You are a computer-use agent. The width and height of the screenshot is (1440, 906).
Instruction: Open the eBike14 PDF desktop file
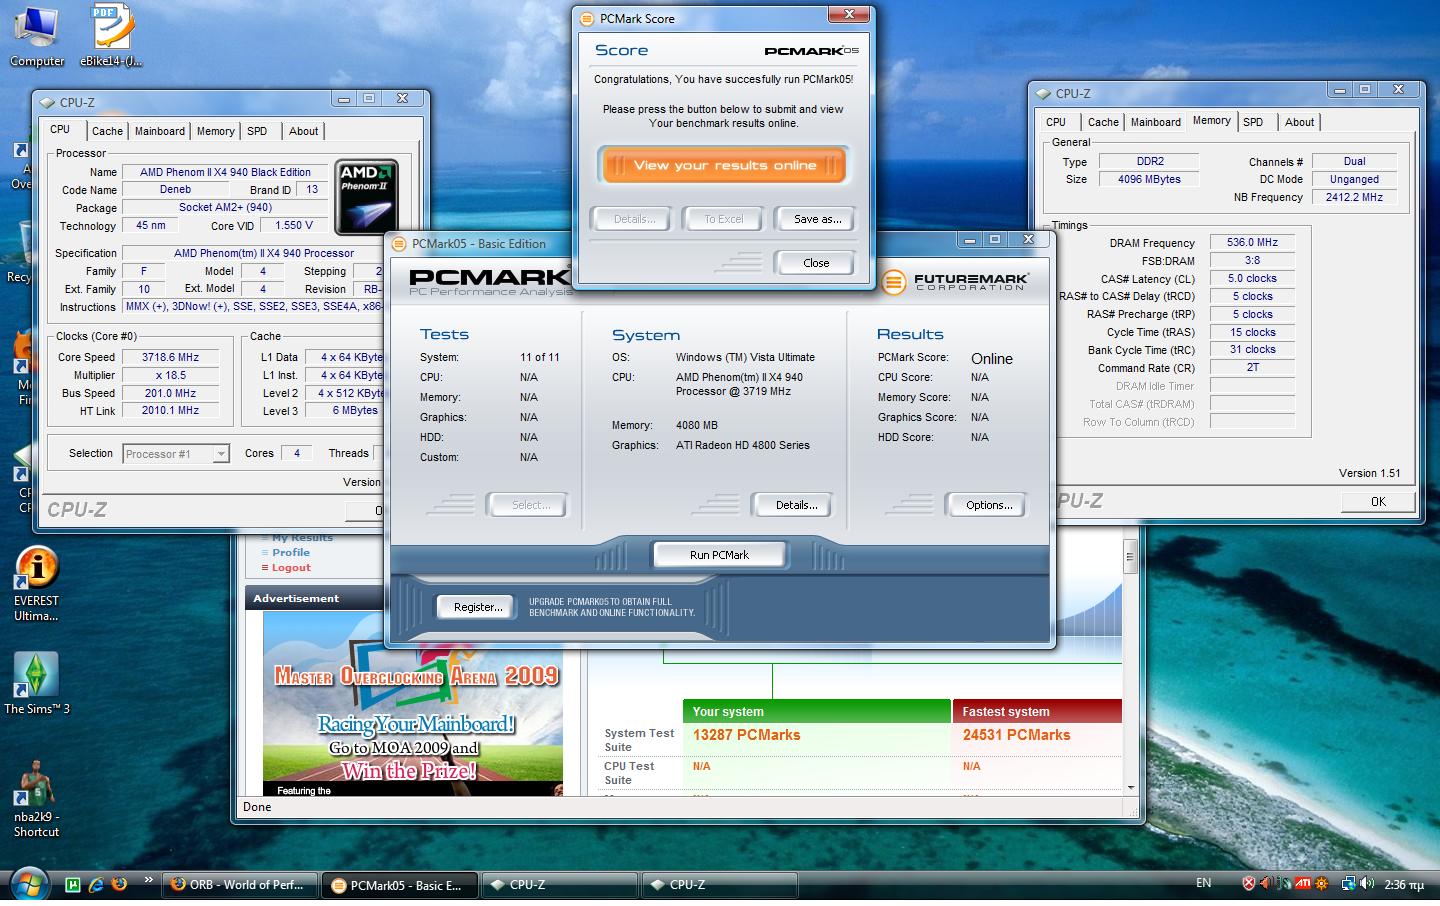(111, 36)
